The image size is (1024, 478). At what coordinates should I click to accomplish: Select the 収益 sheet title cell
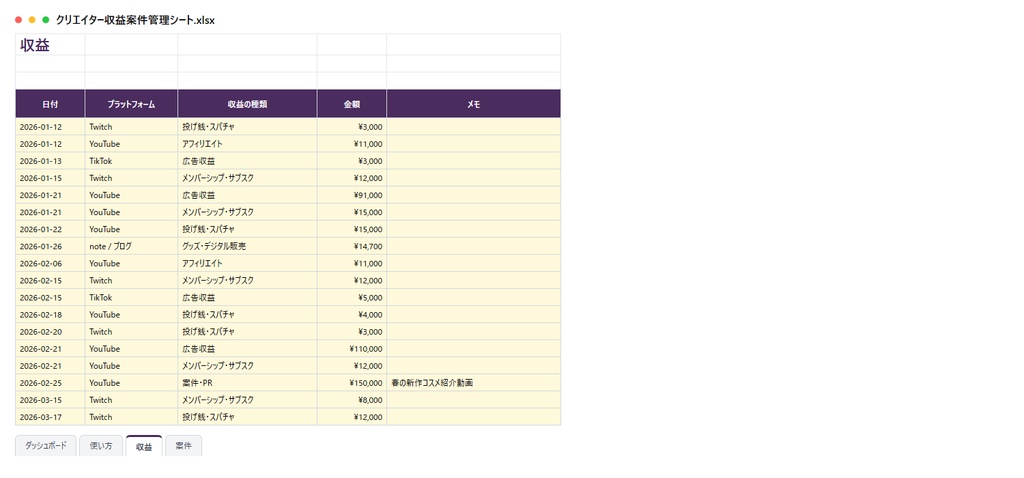(50, 45)
